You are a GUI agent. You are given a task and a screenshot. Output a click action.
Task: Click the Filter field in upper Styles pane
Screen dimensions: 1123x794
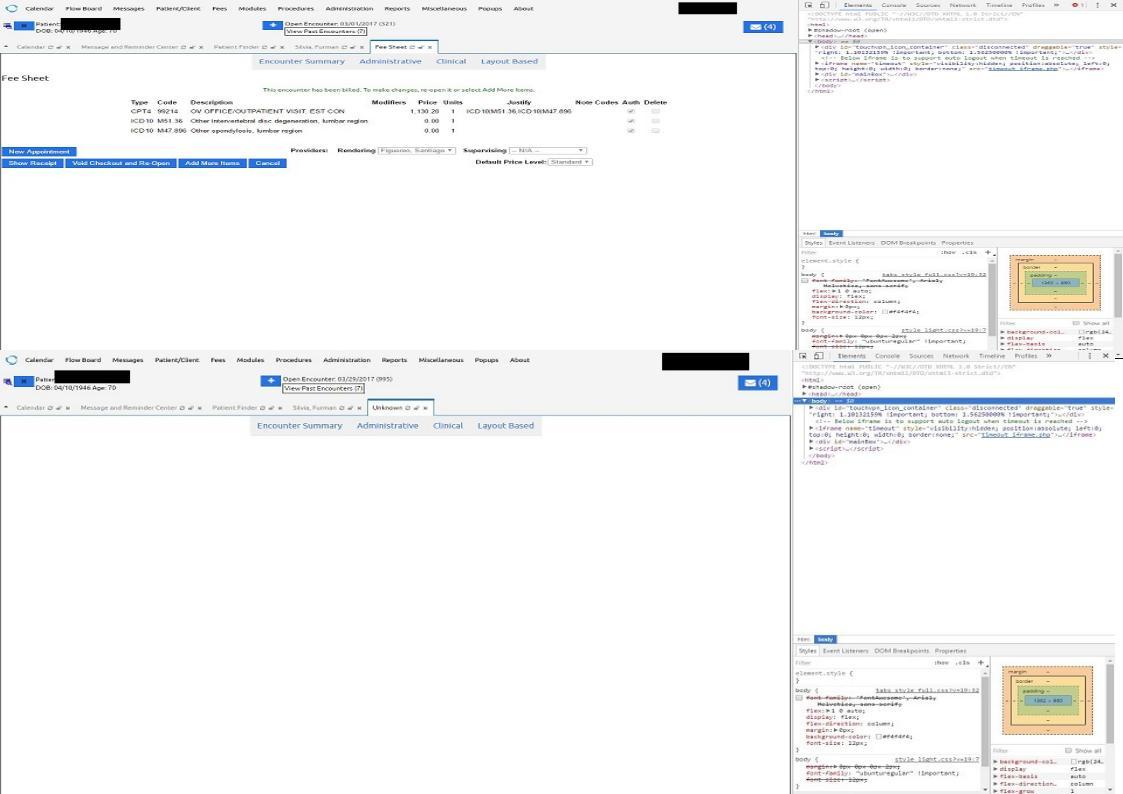[x=867, y=252]
